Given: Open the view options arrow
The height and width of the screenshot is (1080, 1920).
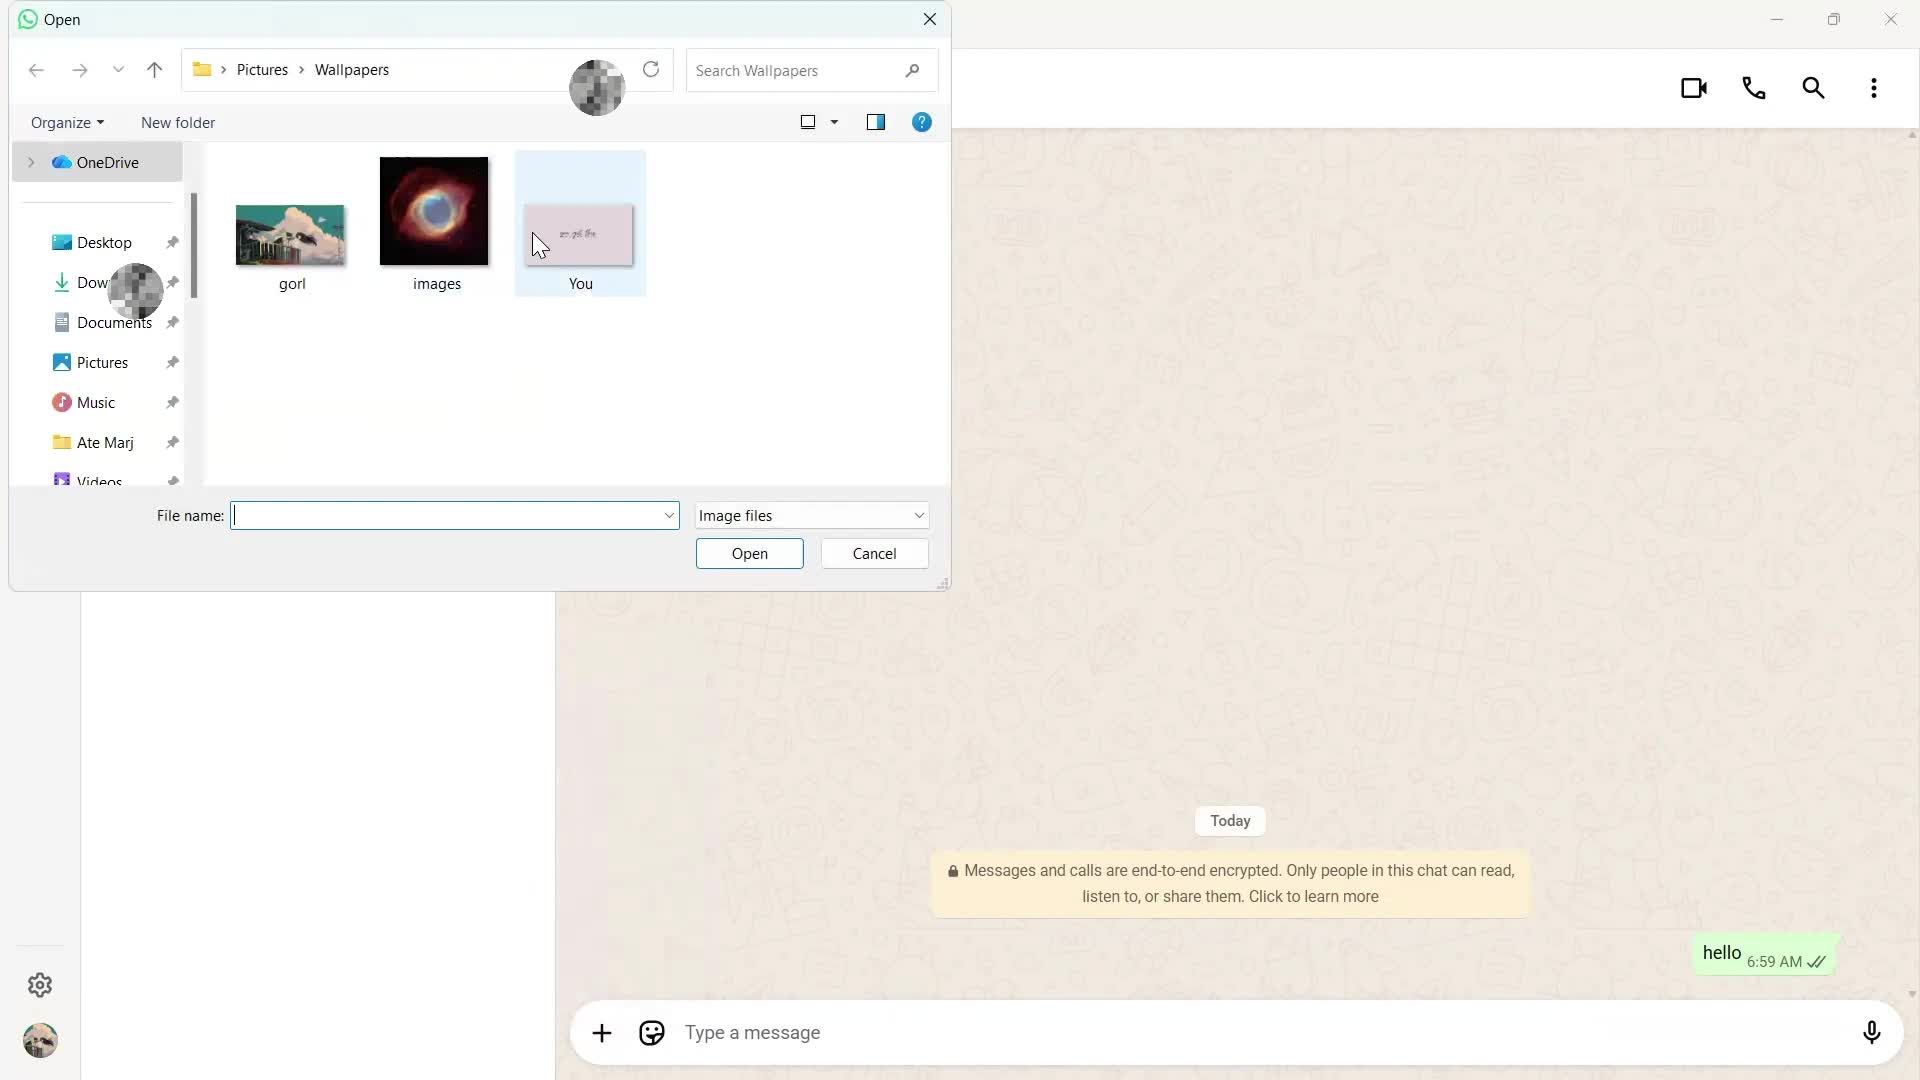Looking at the screenshot, I should pos(834,122).
